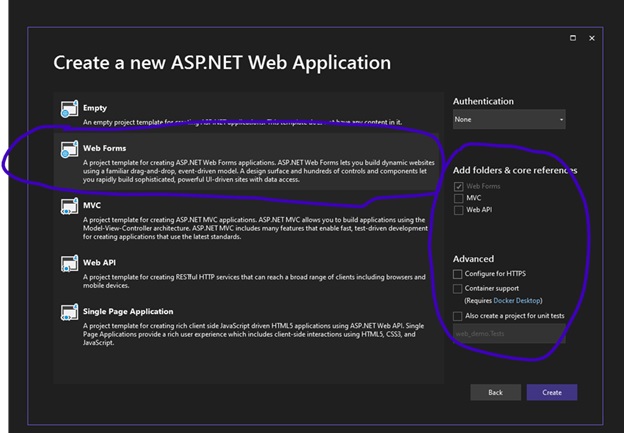Select the Web Forms template title
The height and width of the screenshot is (433, 624).
click(x=105, y=148)
